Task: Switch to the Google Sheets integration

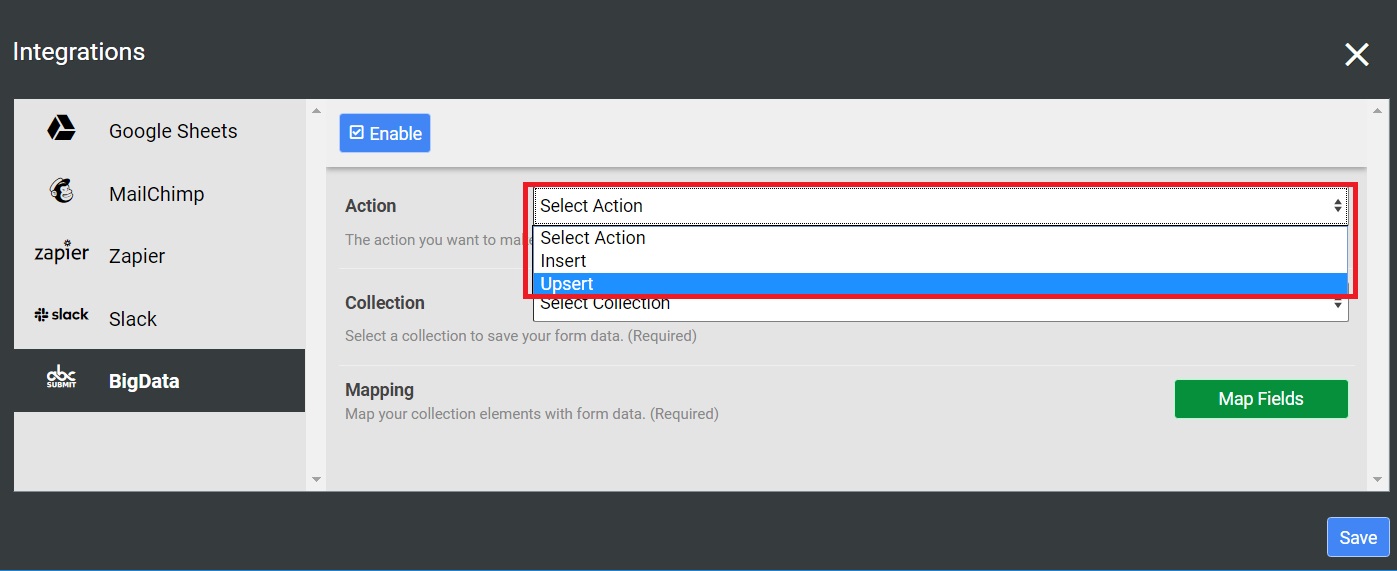Action: (x=173, y=131)
